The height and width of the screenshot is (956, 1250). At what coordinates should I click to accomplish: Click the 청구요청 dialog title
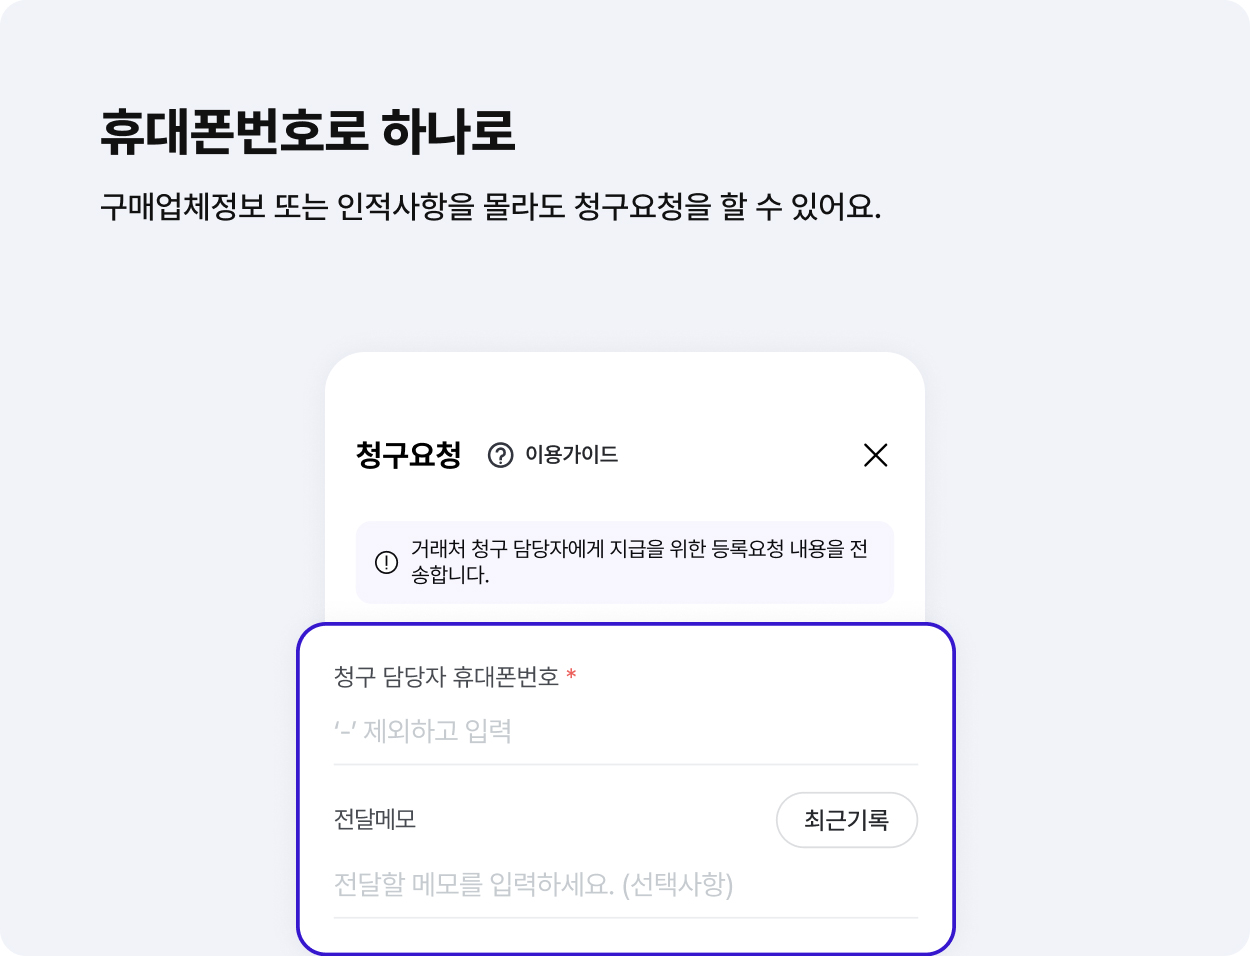tap(408, 455)
